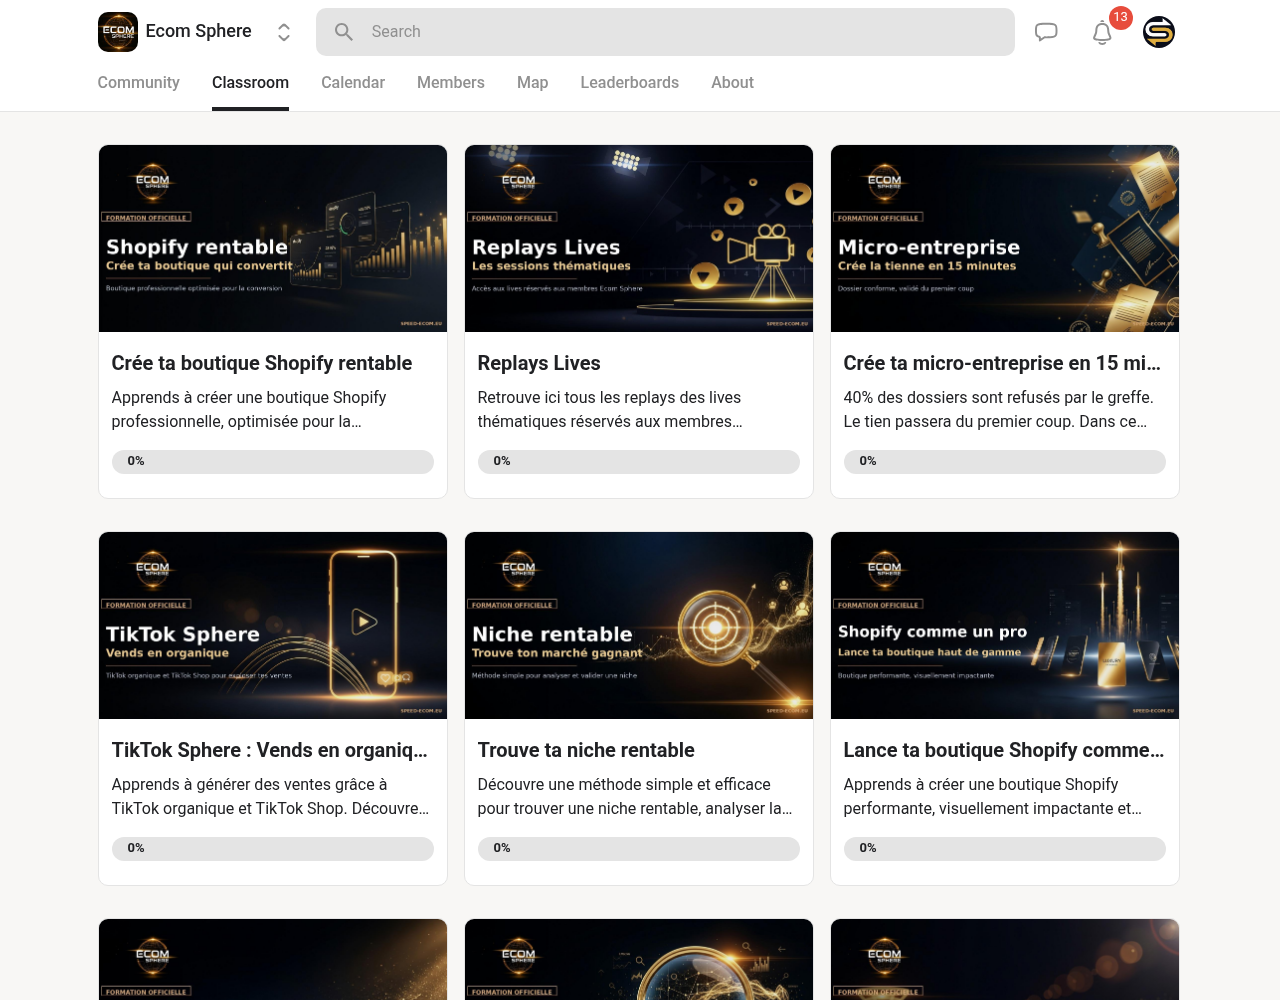Click Shopify rentable 0% progress bar
The width and height of the screenshot is (1280, 1000).
point(273,461)
